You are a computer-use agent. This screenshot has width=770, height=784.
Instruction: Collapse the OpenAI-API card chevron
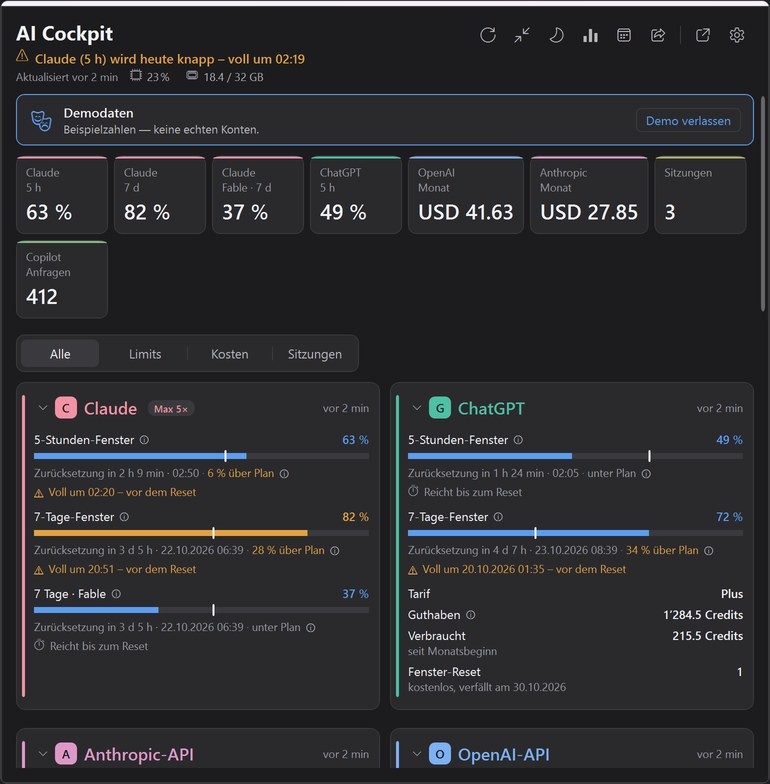click(x=417, y=754)
